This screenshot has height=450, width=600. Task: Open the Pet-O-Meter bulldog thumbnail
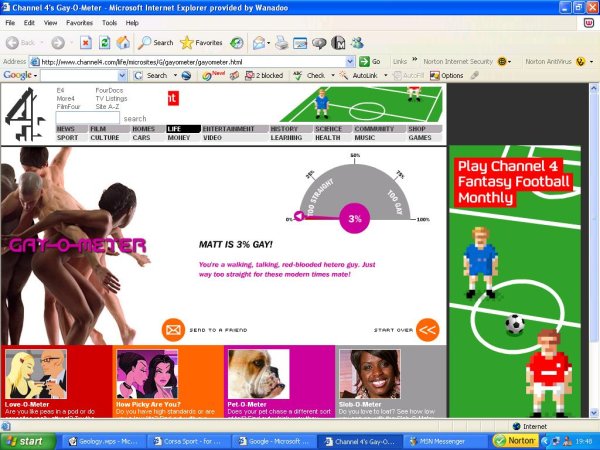pyautogui.click(x=258, y=374)
